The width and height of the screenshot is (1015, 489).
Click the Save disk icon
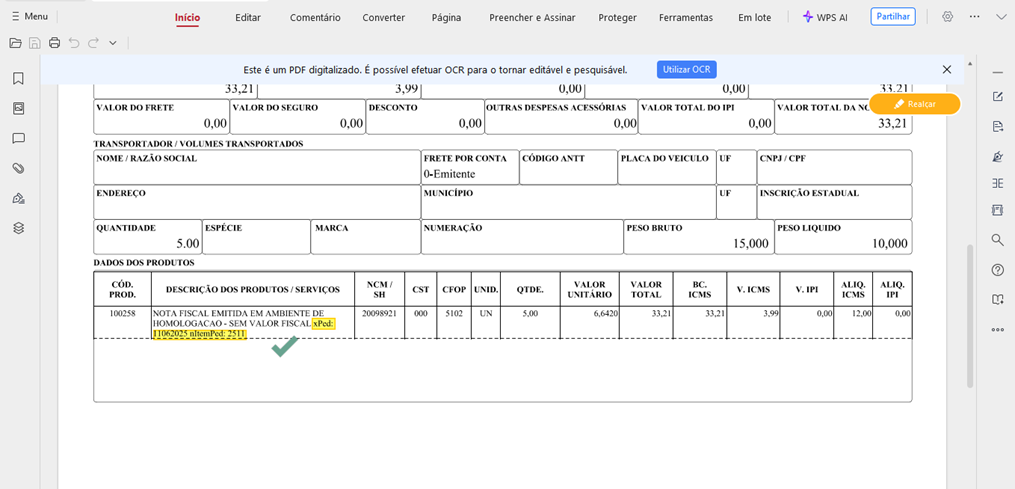pyautogui.click(x=35, y=43)
